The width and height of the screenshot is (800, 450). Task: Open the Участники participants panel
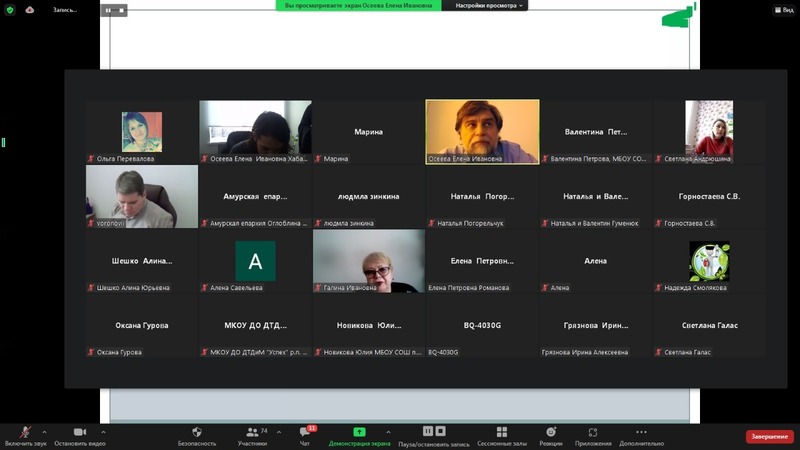coord(252,435)
